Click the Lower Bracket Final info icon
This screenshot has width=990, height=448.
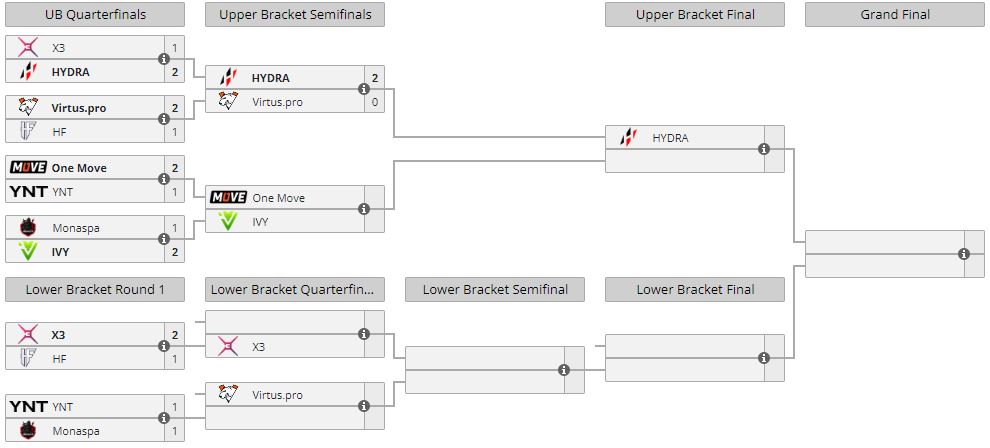pyautogui.click(x=764, y=358)
